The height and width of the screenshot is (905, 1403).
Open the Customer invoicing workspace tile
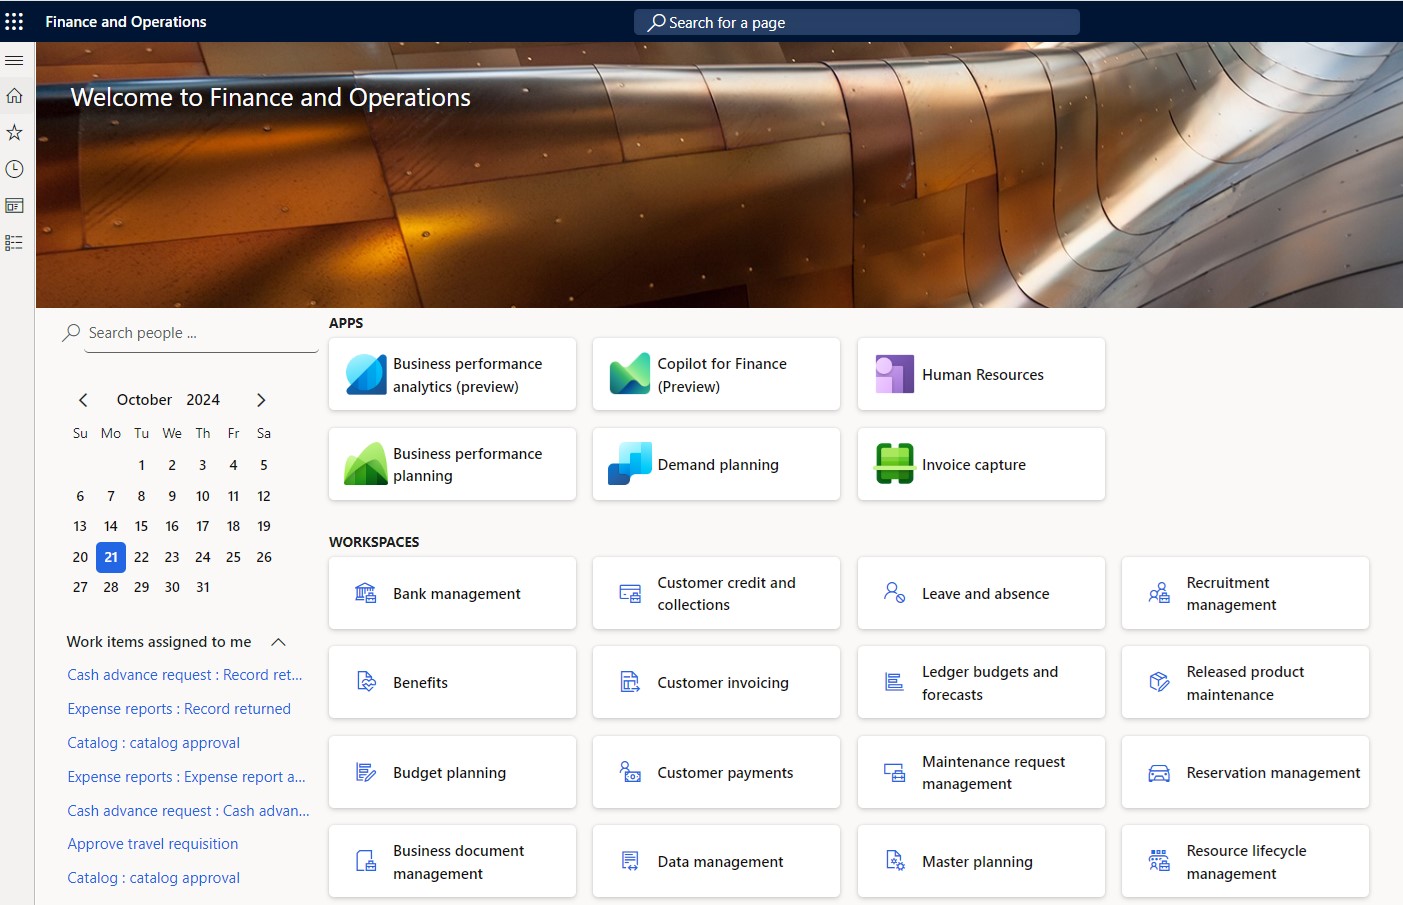click(716, 682)
